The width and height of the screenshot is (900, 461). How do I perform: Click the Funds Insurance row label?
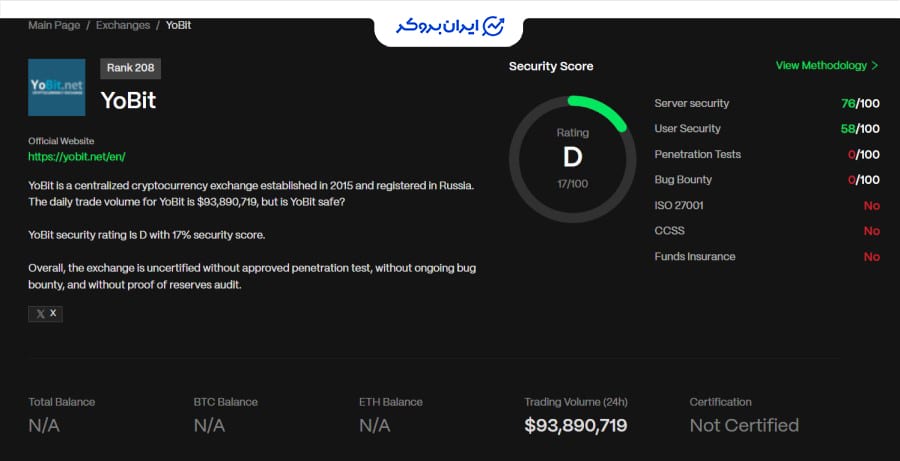click(695, 257)
